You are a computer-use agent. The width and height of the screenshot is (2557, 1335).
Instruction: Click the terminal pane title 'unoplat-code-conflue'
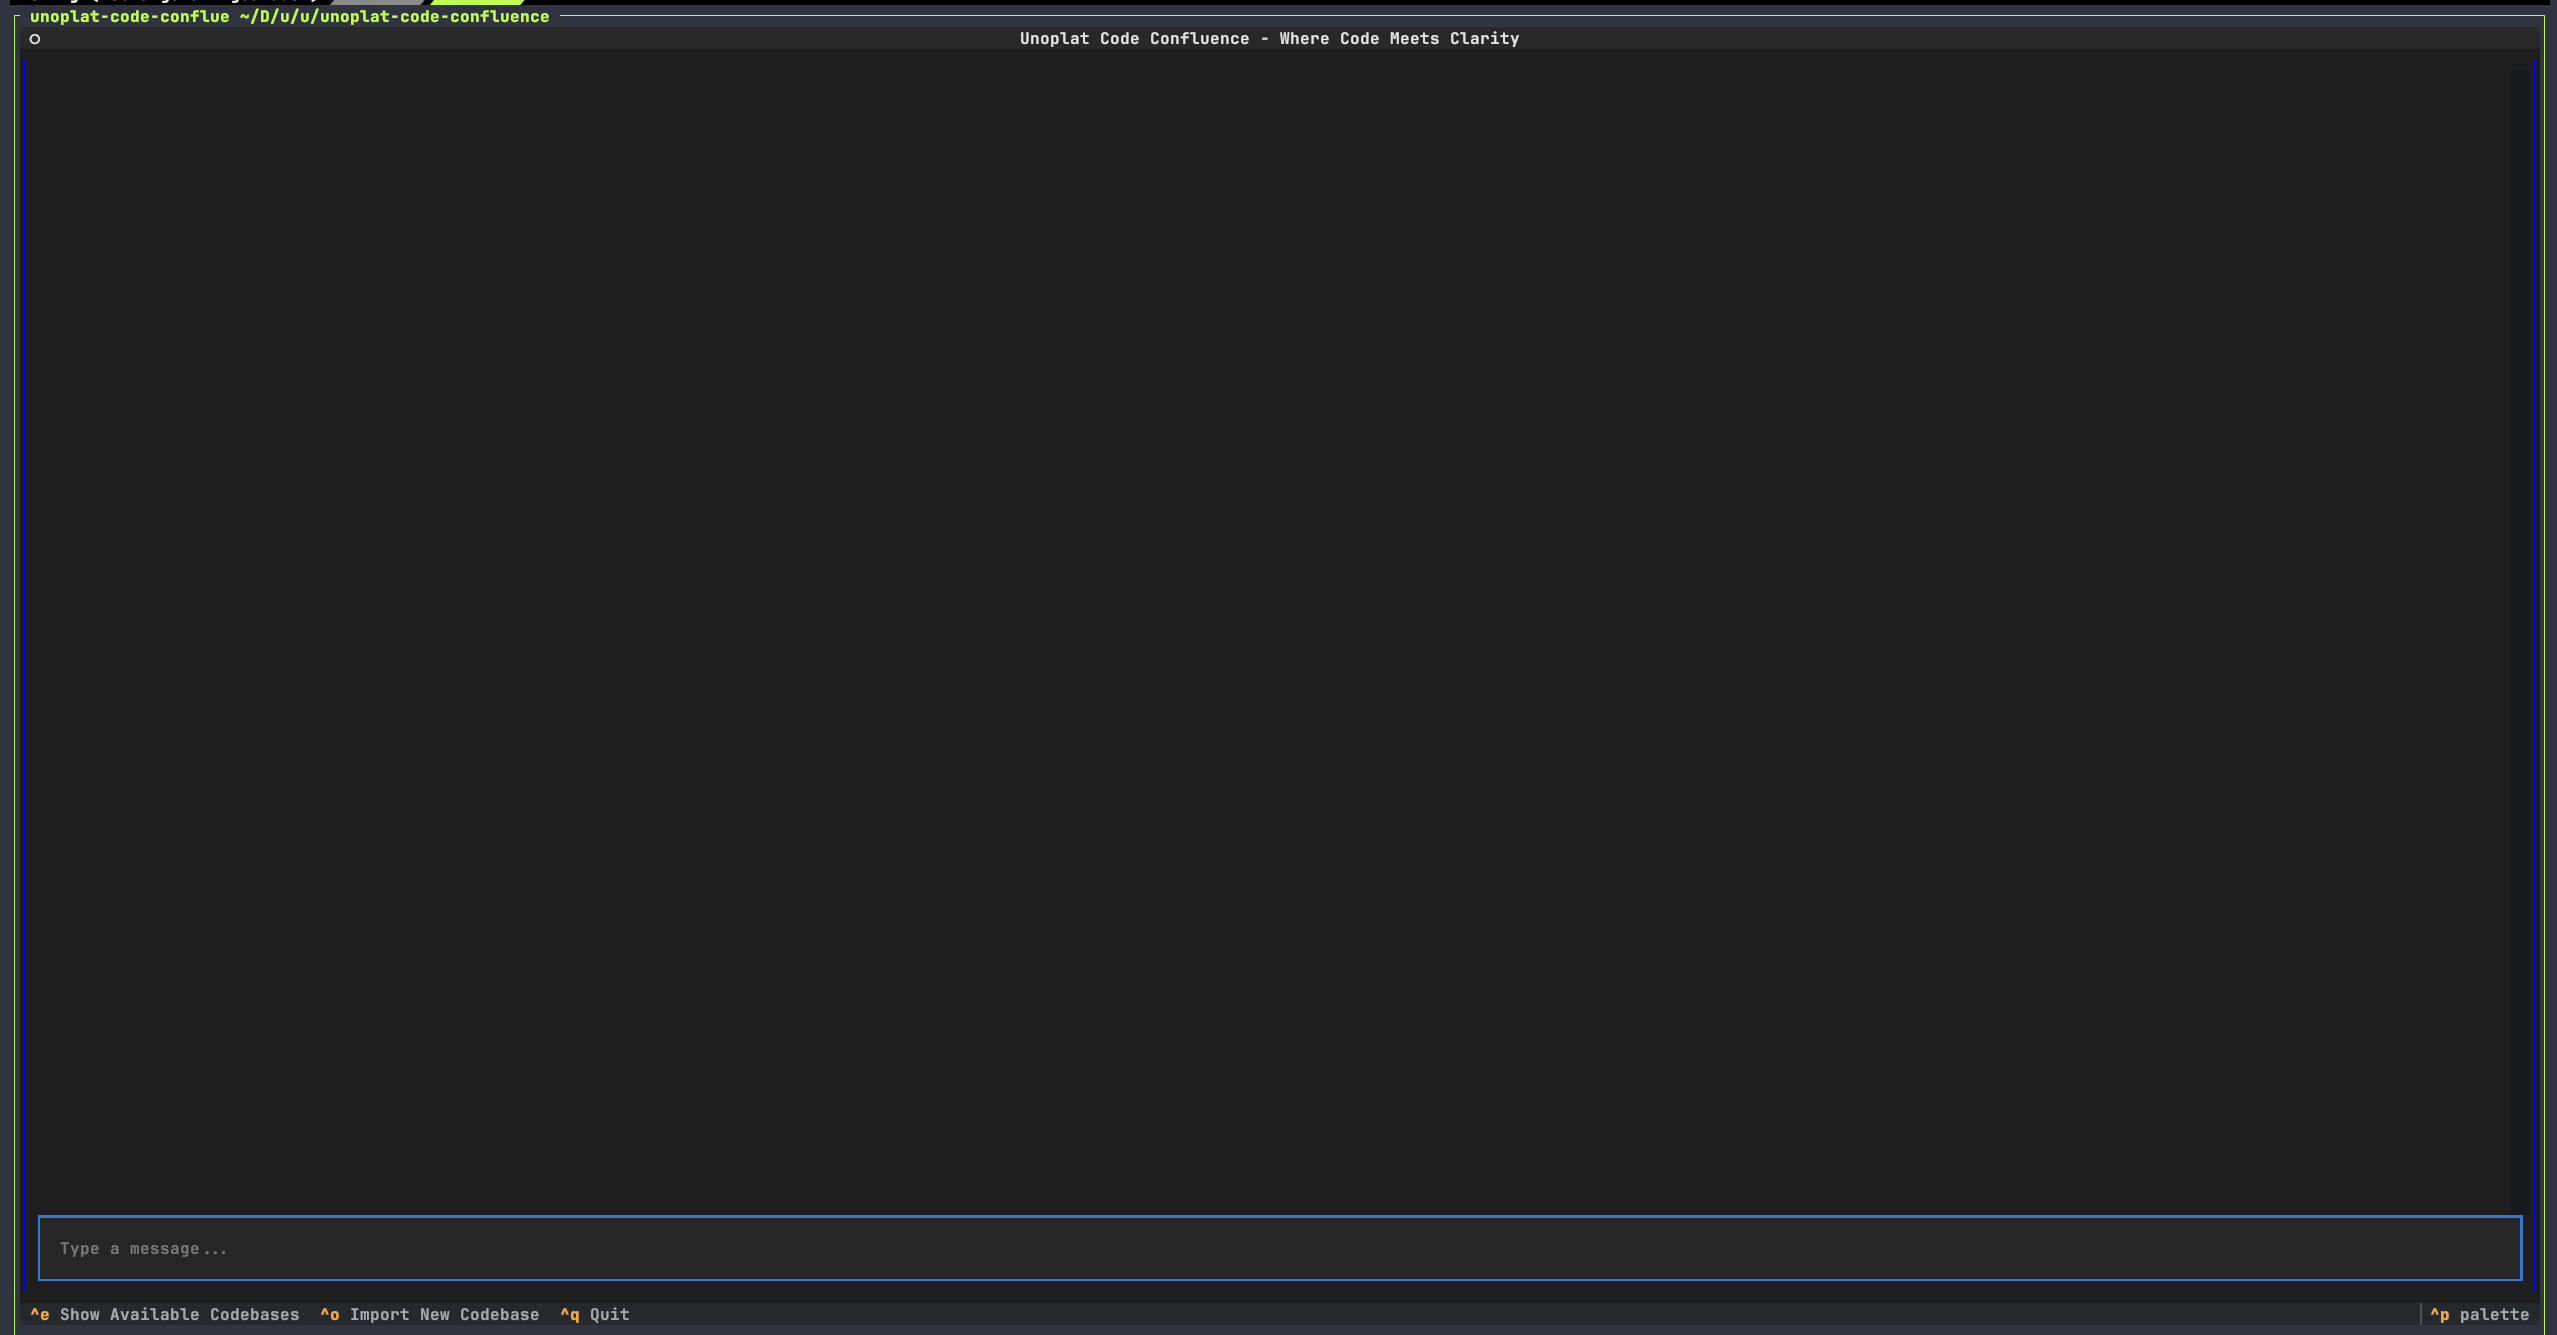(130, 16)
